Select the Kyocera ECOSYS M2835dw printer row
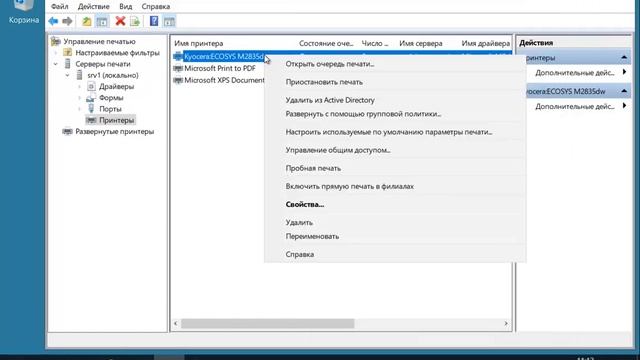The image size is (640, 360). pos(224,56)
